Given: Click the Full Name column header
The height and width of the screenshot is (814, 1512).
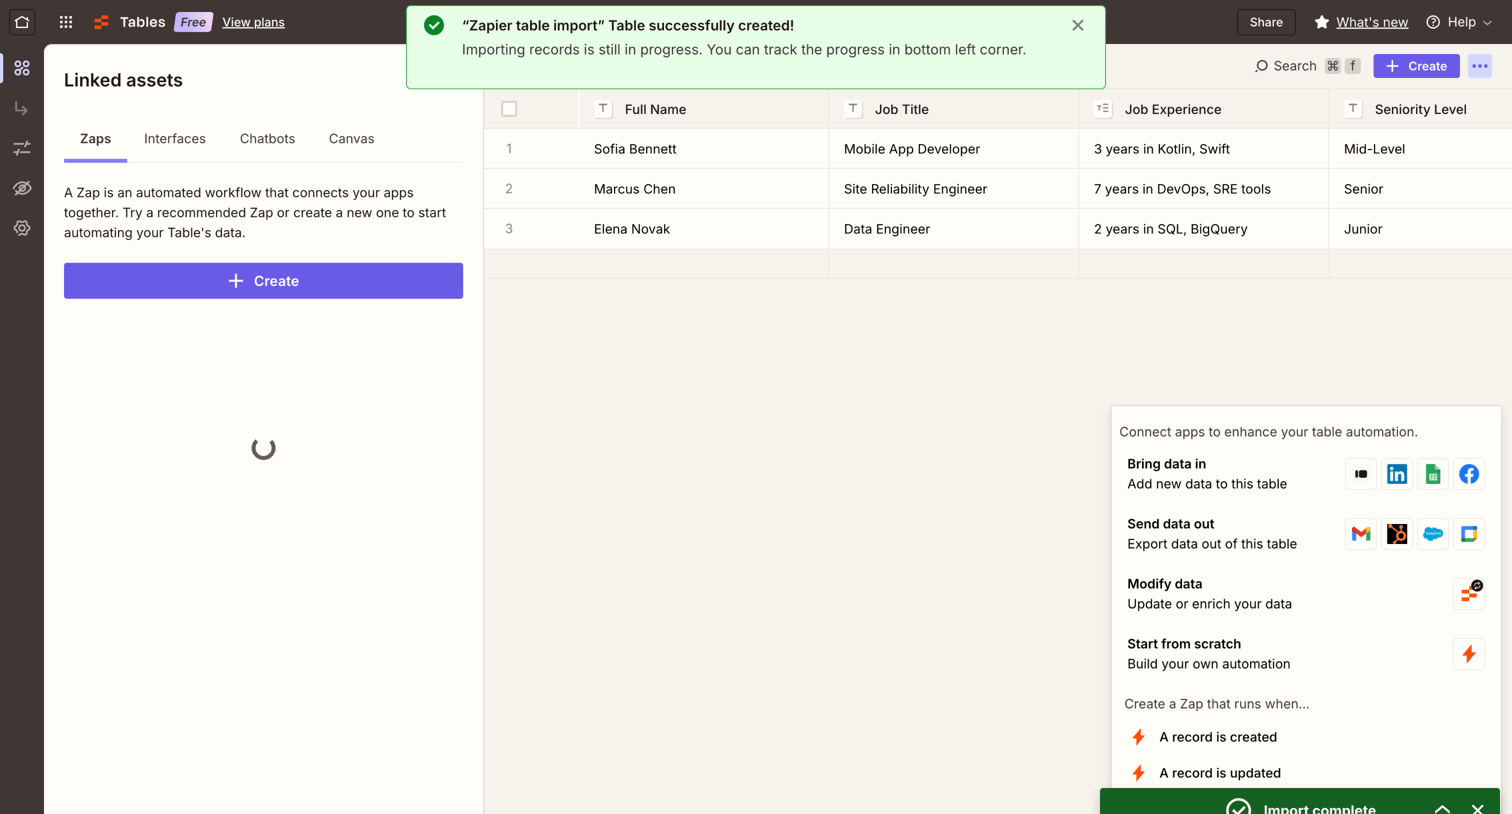Looking at the screenshot, I should click(703, 109).
